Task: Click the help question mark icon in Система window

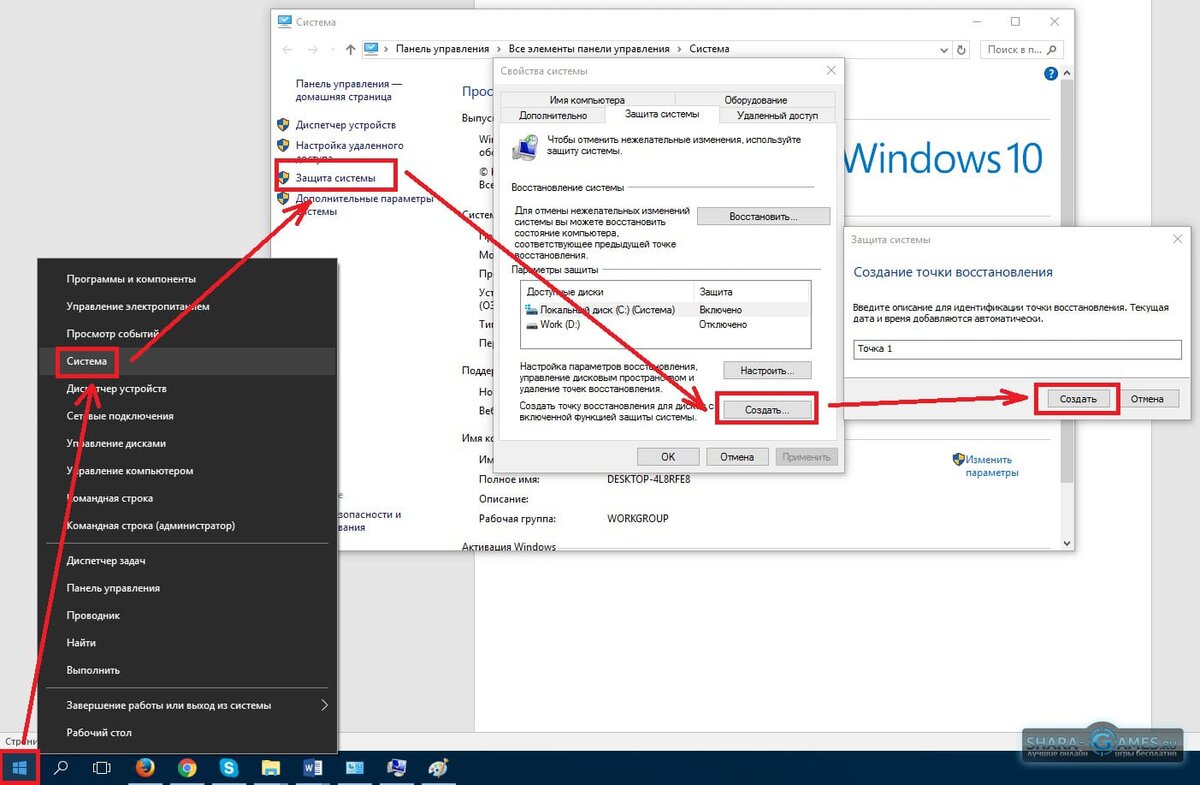Action: click(x=1051, y=74)
